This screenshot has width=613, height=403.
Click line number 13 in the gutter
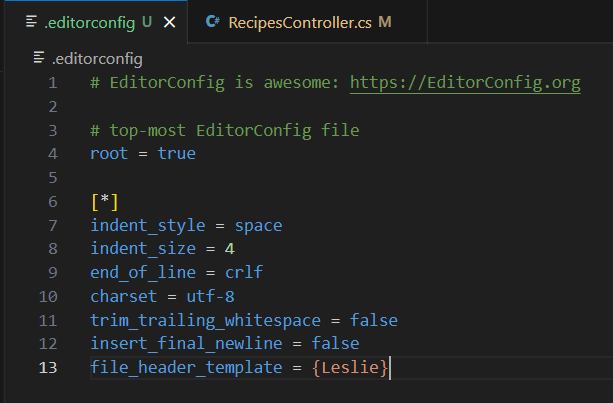point(48,368)
